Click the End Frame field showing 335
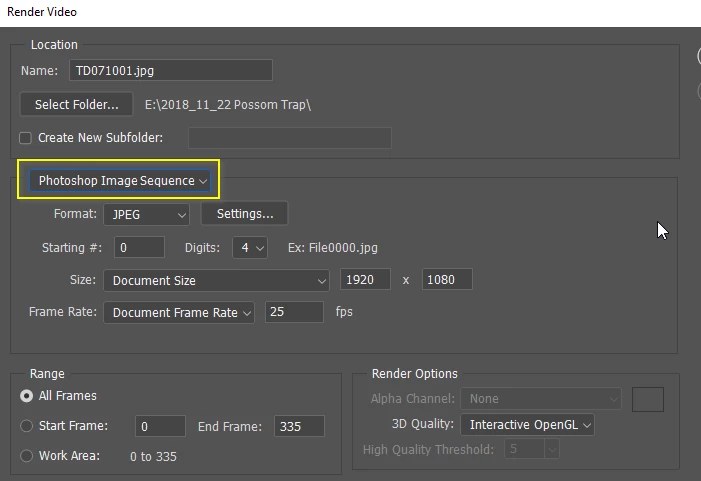 tap(299, 426)
